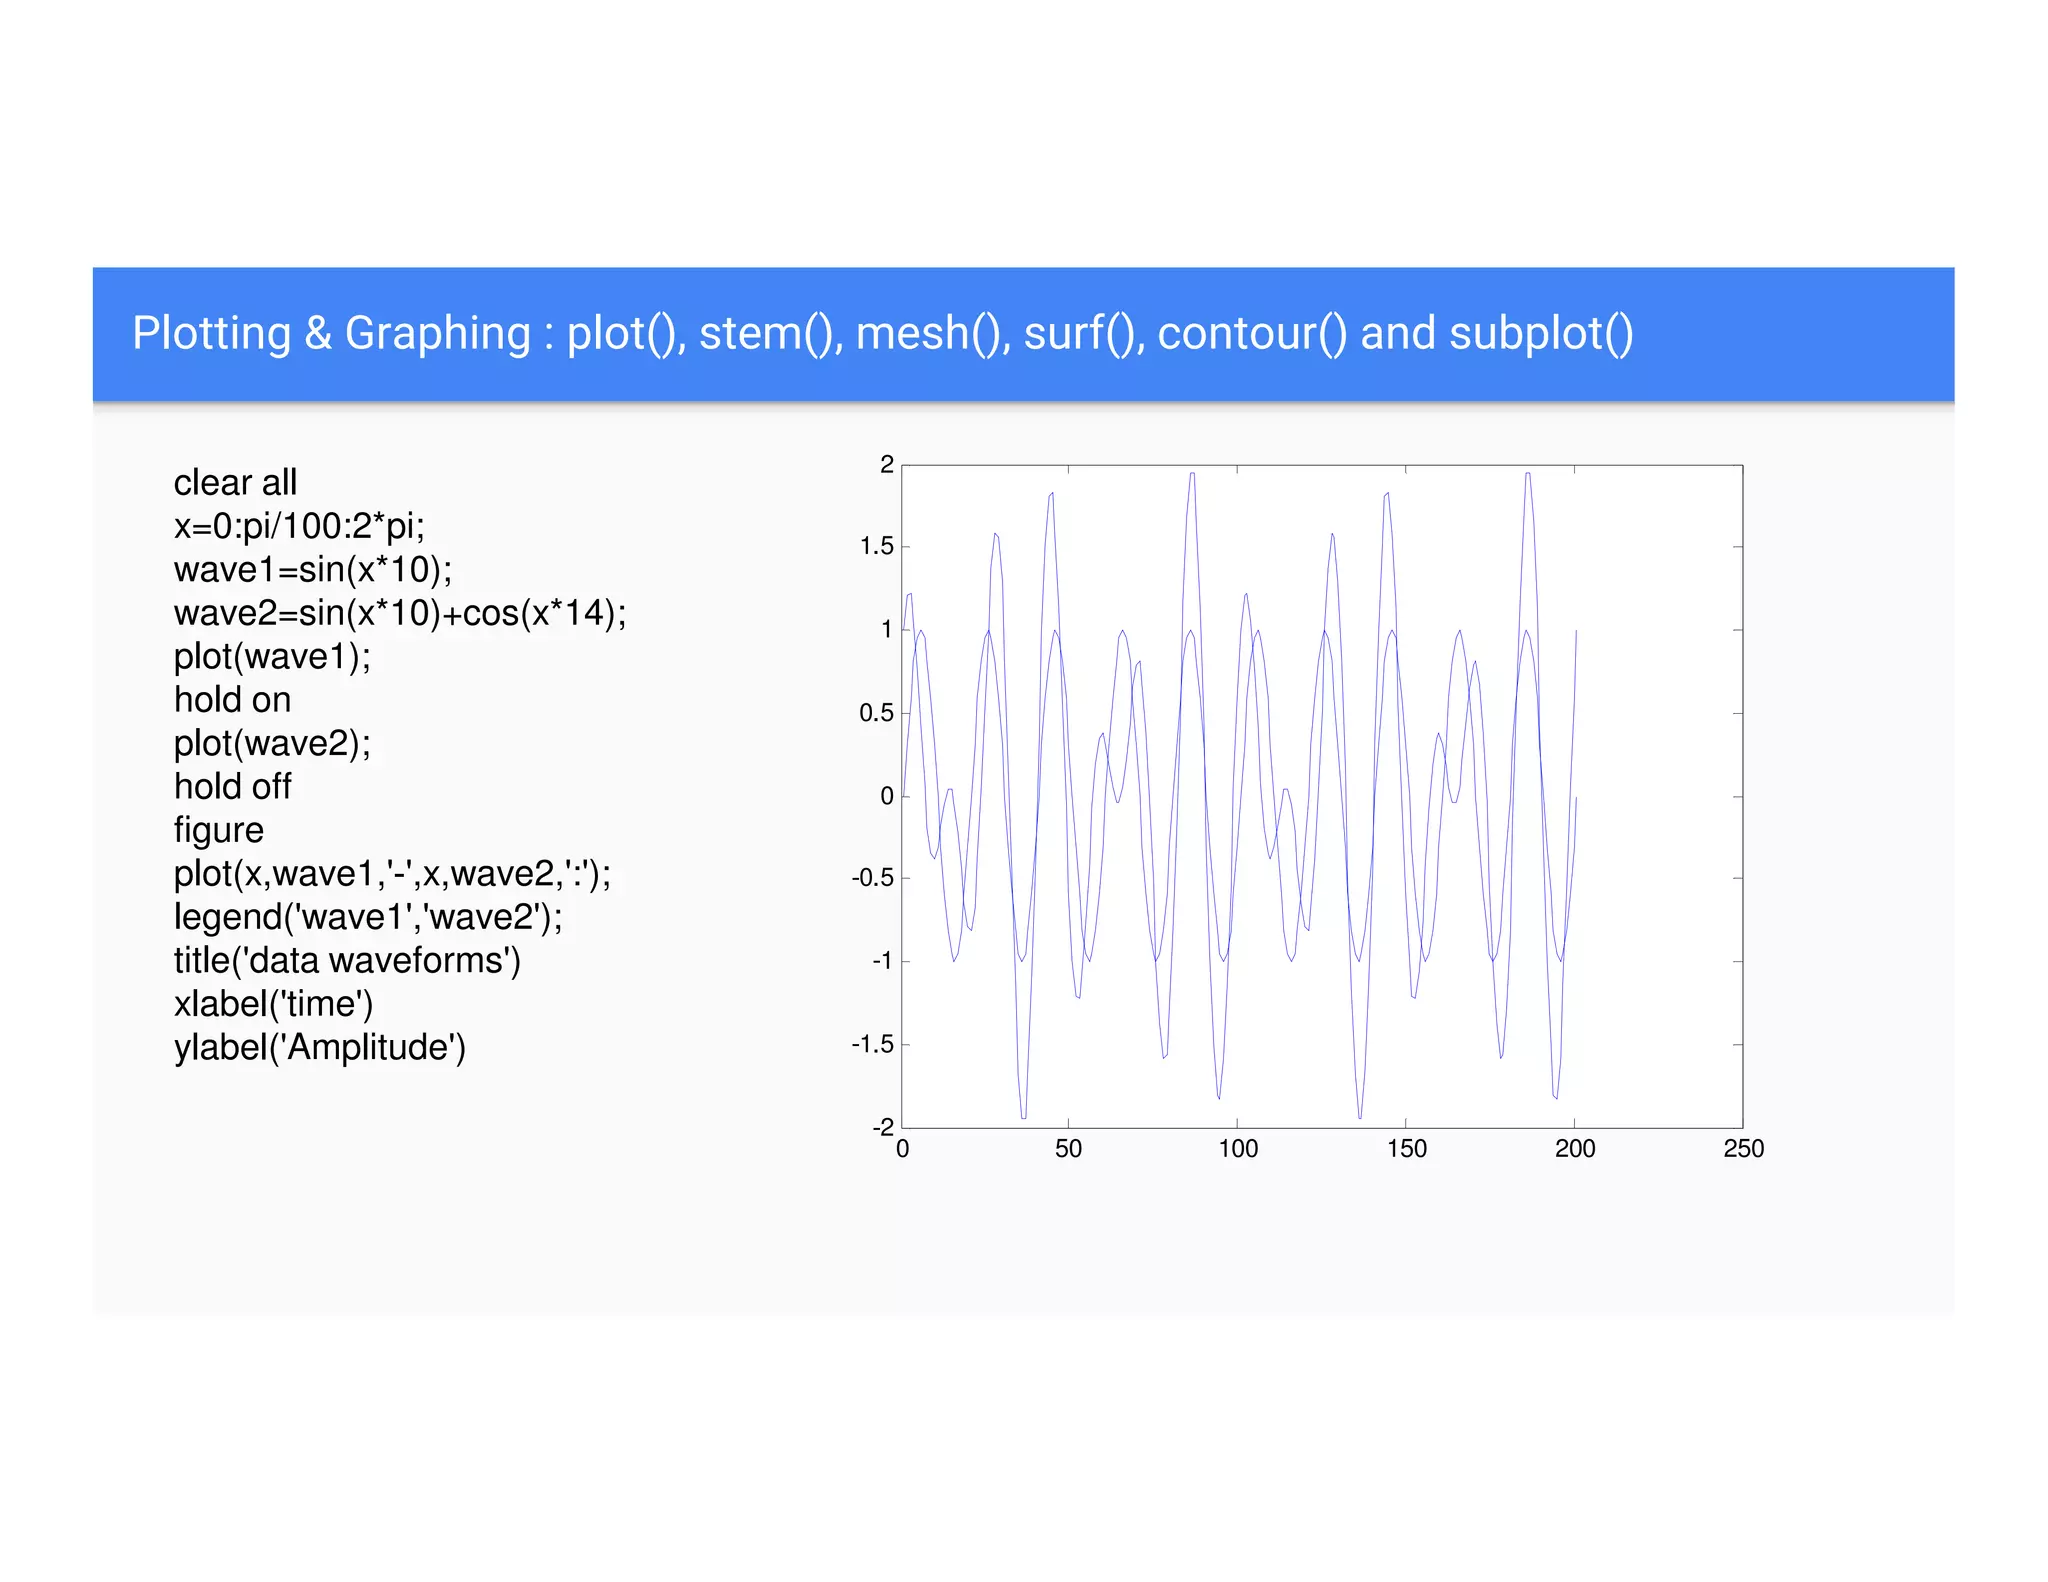Viewport: 2048px width, 1582px height.
Task: Click the slide title about plotting and graphing
Action: [x=882, y=333]
